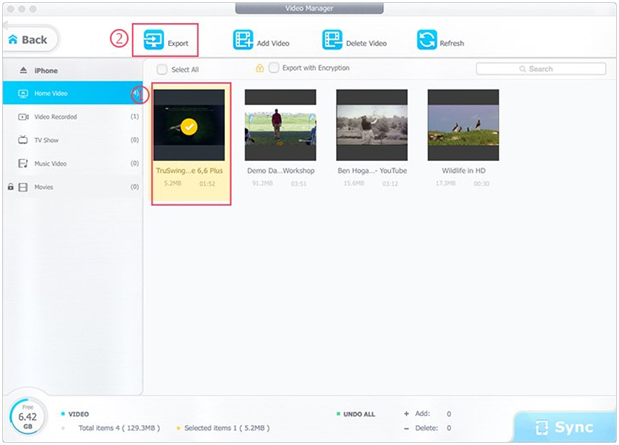Select the Demo Da...Workshop video thumbnail
619x445 pixels.
click(x=280, y=125)
